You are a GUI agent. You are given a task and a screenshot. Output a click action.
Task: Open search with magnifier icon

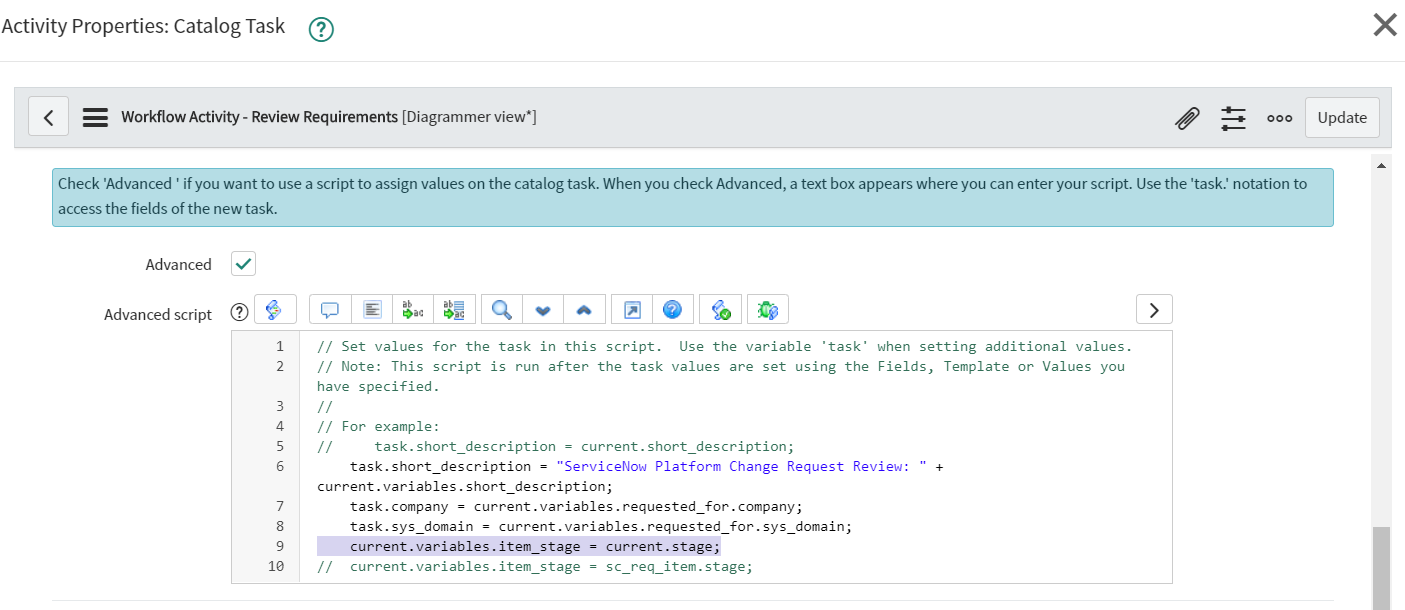pos(502,310)
